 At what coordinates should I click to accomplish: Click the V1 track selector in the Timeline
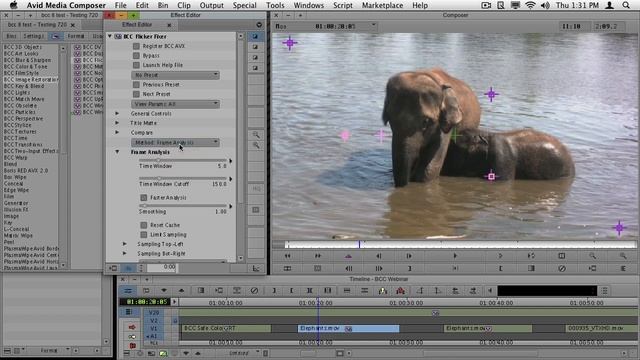(x=154, y=328)
